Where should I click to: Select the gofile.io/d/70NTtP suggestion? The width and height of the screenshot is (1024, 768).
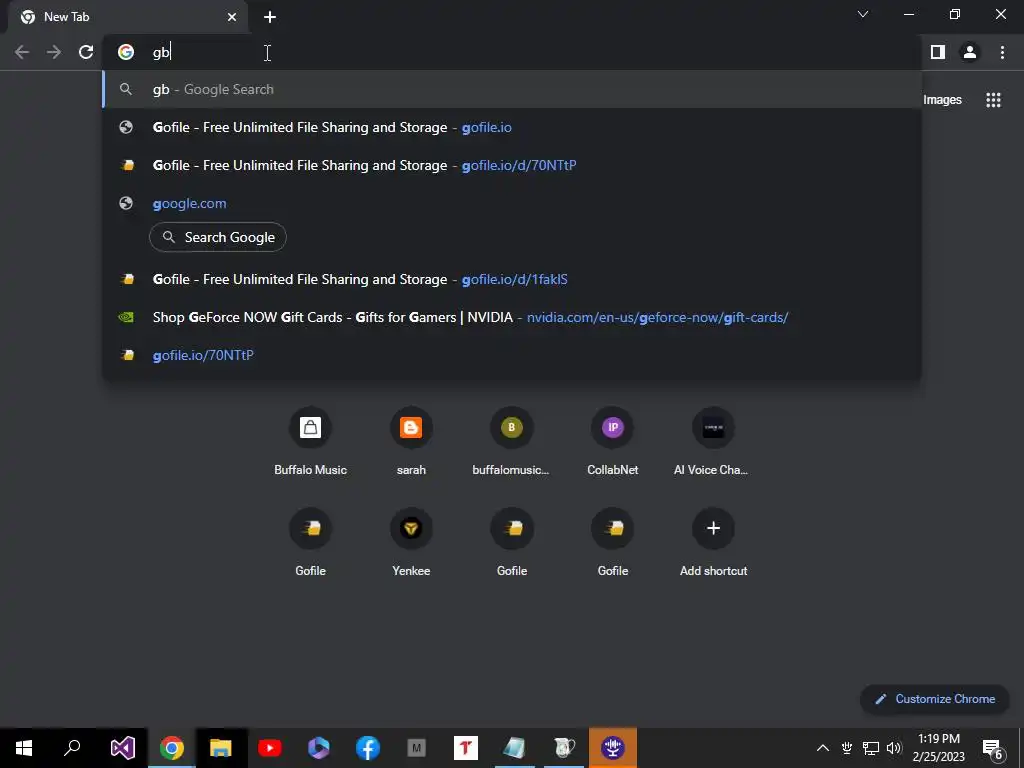(512, 165)
